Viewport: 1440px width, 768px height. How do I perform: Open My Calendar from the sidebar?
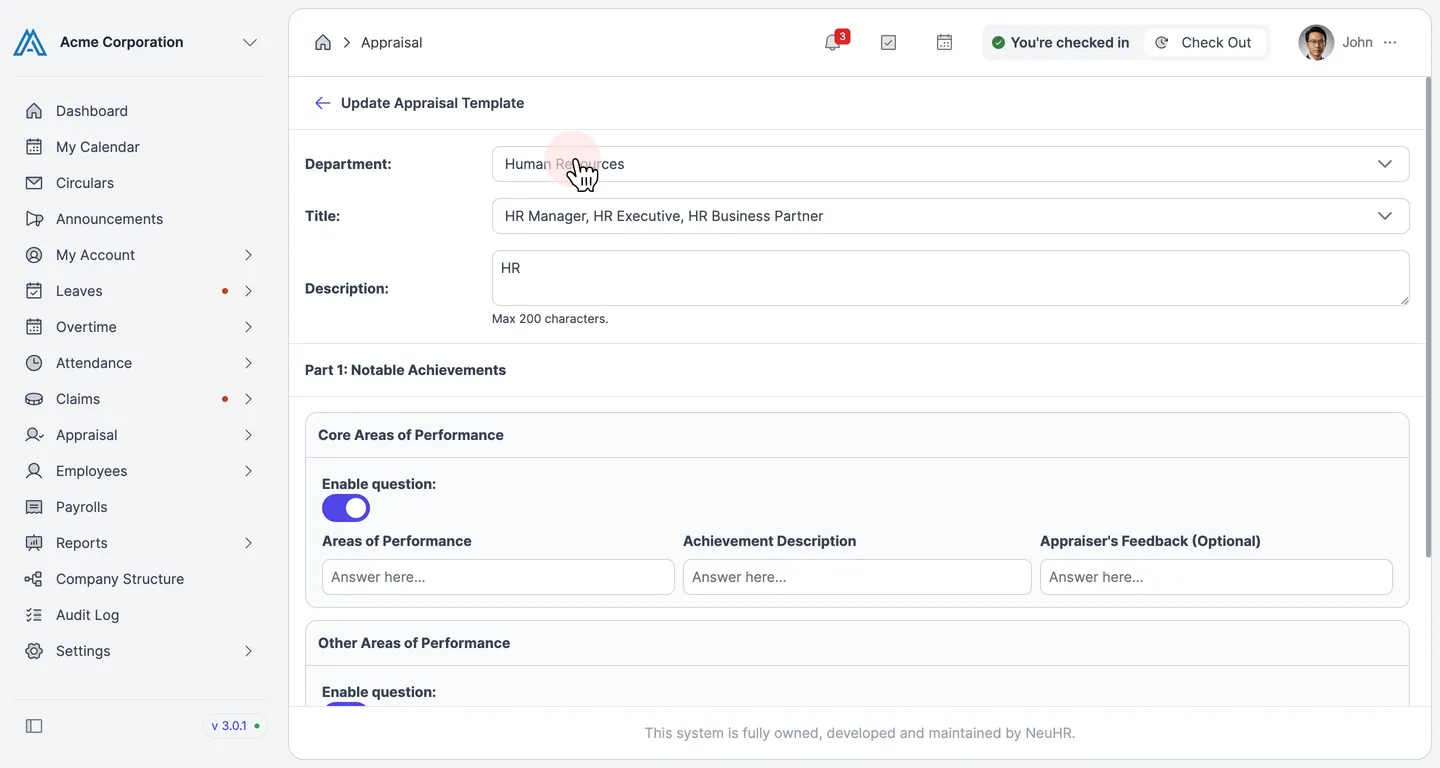click(98, 147)
